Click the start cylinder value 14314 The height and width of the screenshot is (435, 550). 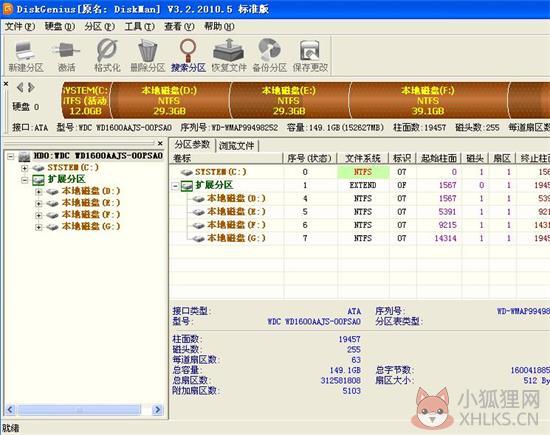click(445, 239)
